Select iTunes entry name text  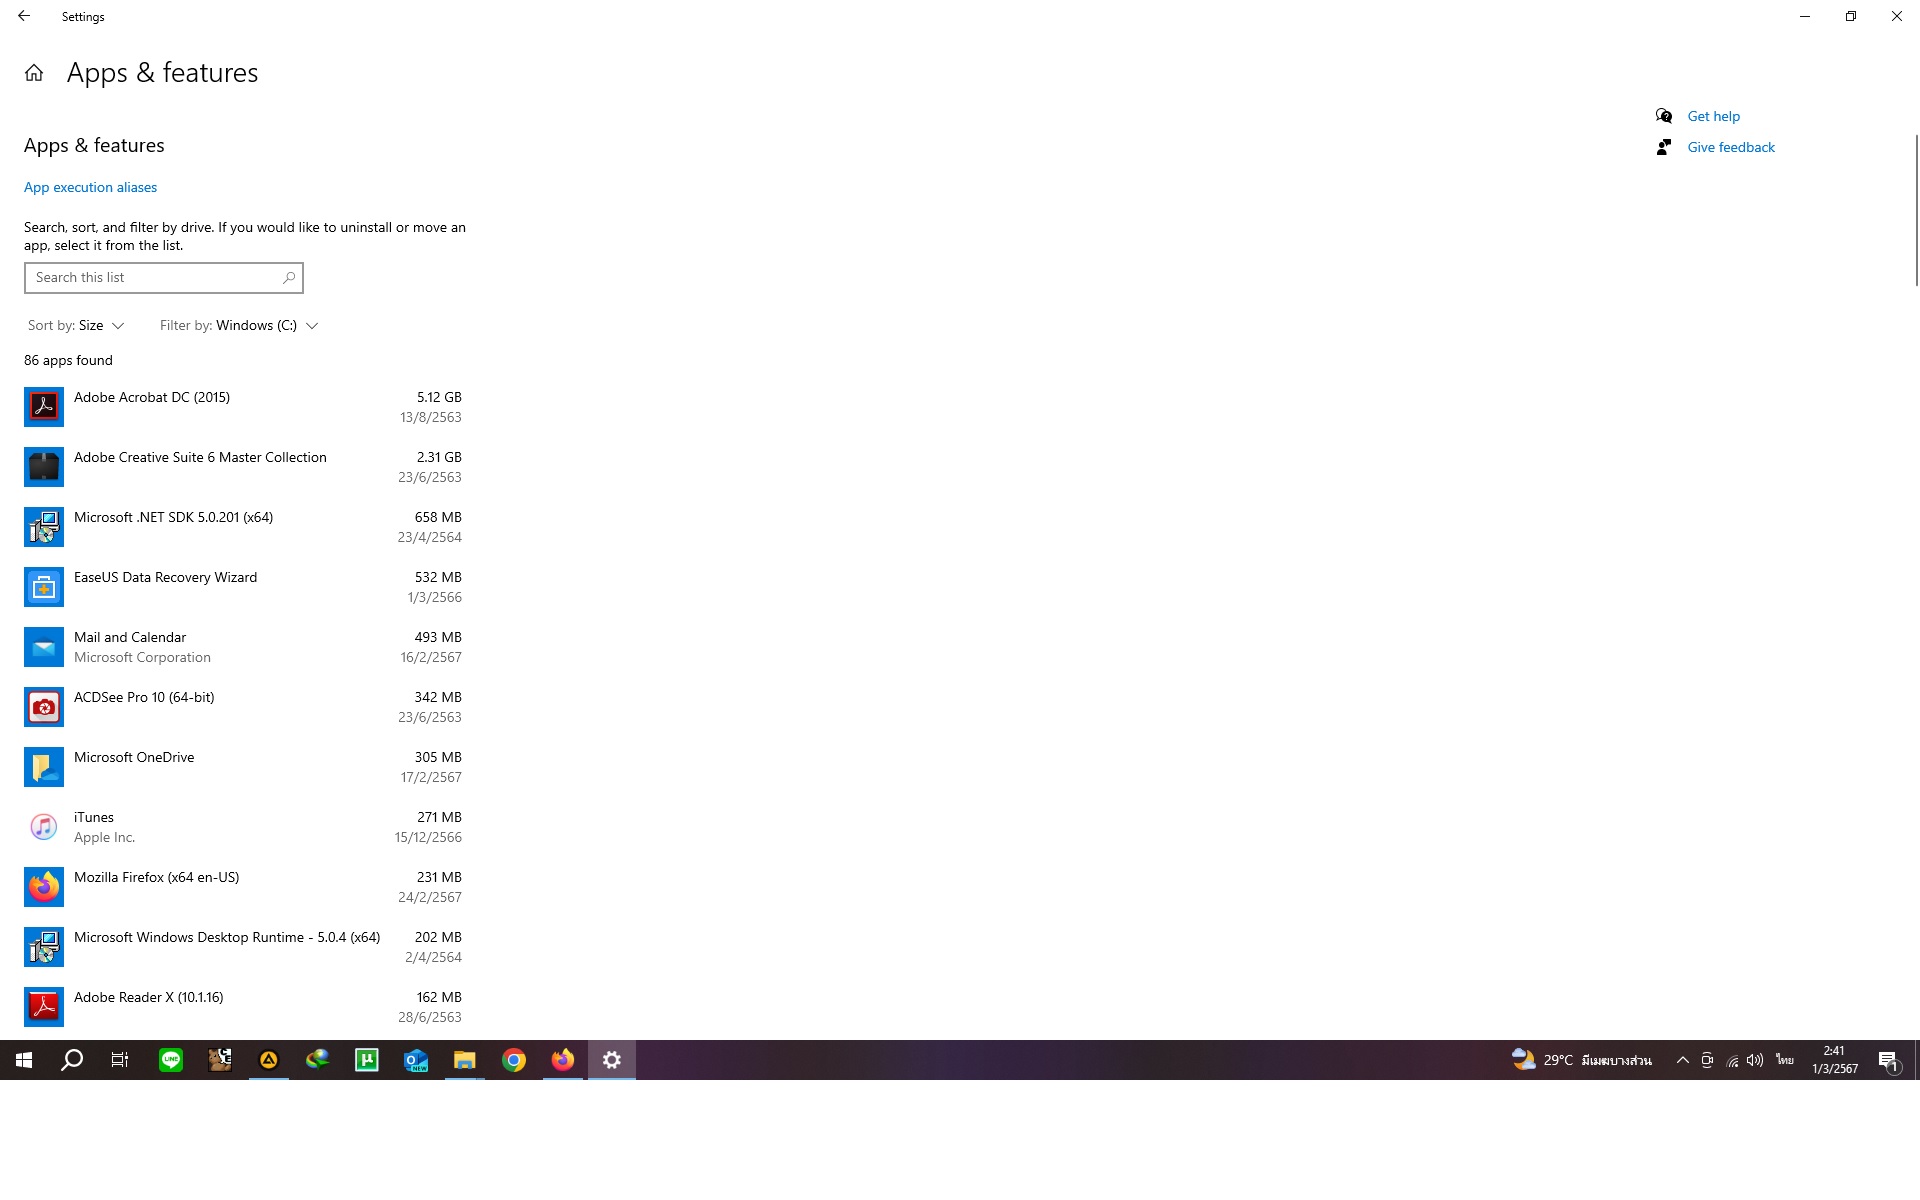(94, 817)
